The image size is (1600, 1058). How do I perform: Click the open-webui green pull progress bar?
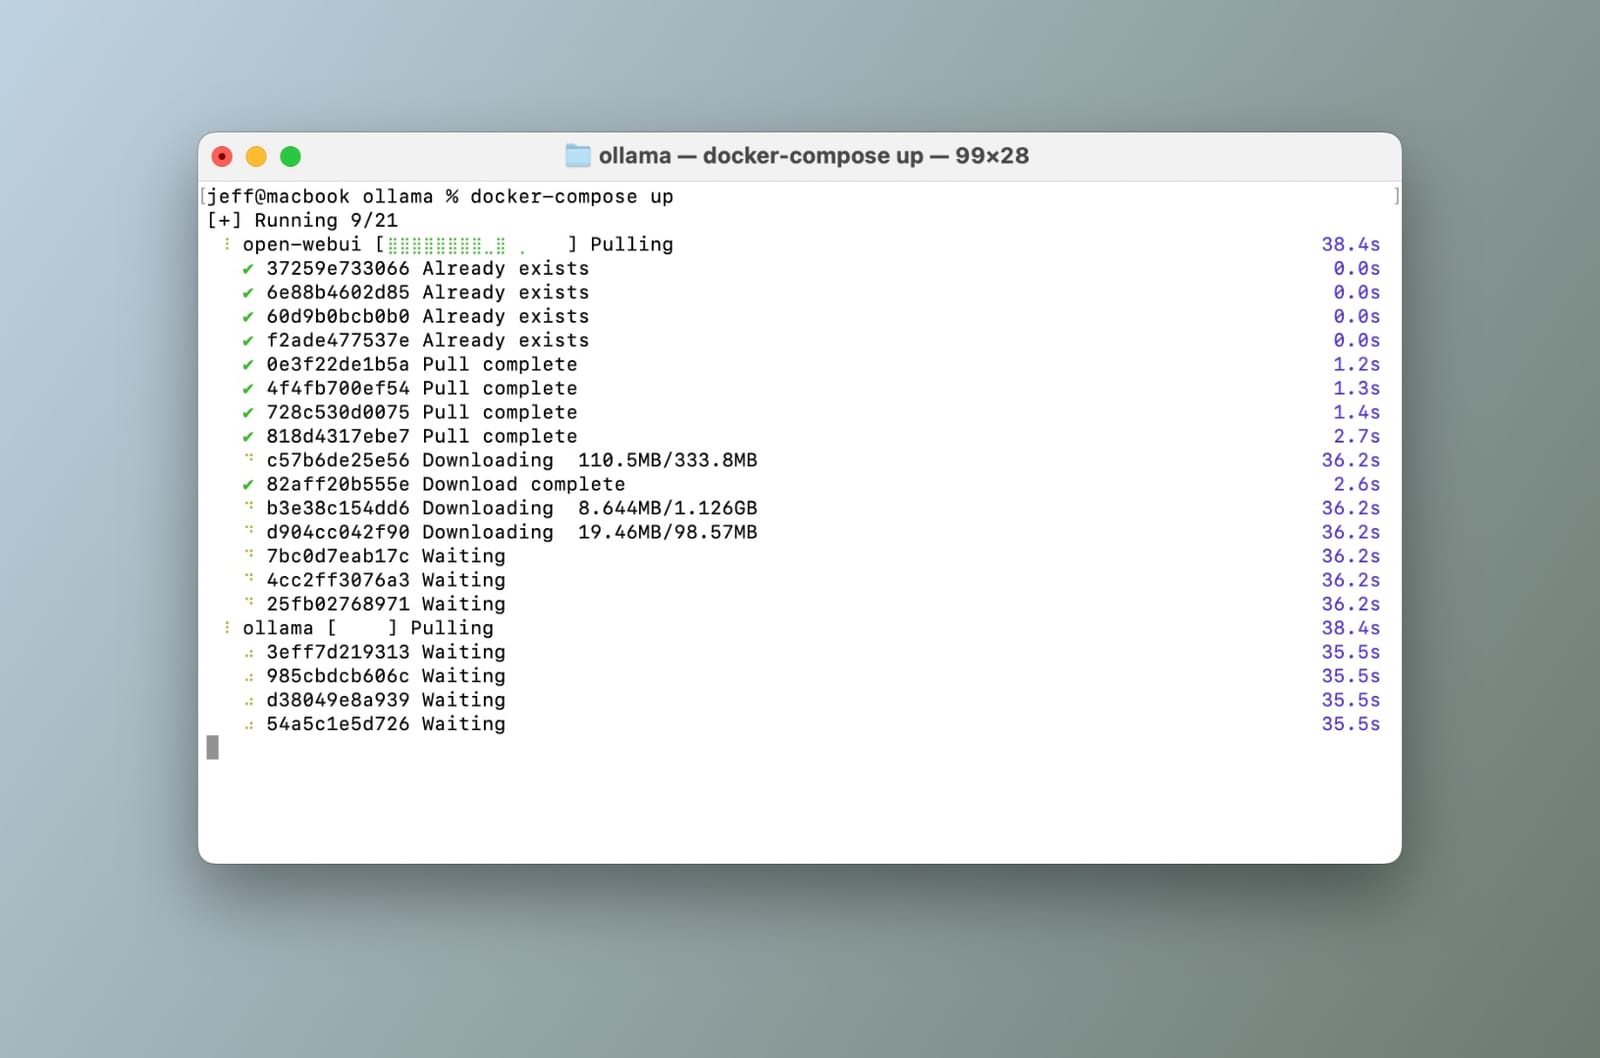point(447,245)
